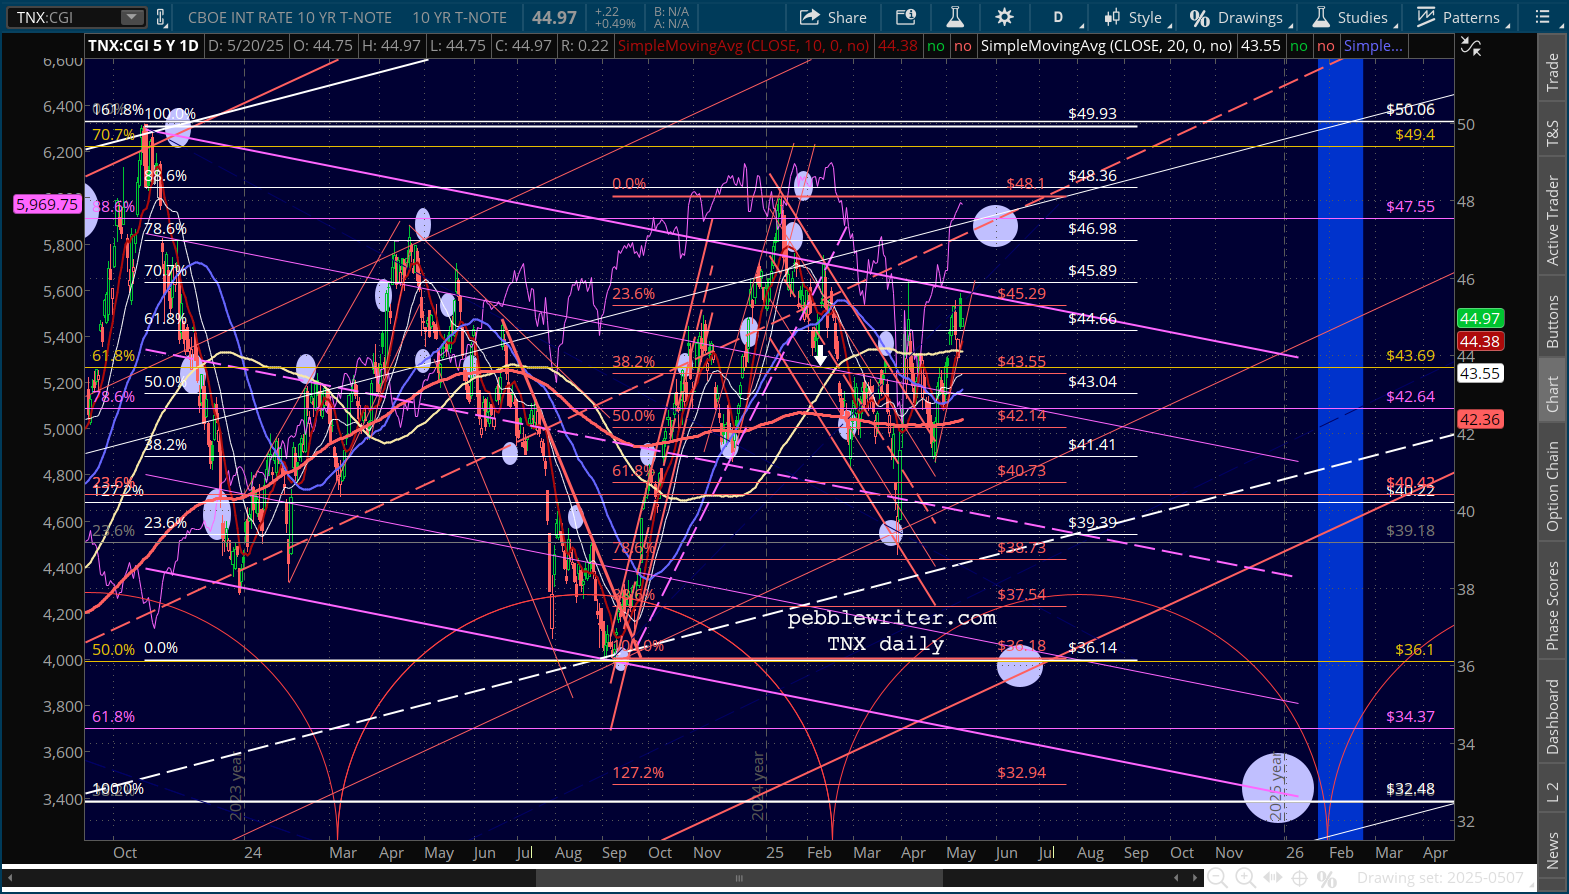Click the zoom in magnifier icon

point(1245,878)
